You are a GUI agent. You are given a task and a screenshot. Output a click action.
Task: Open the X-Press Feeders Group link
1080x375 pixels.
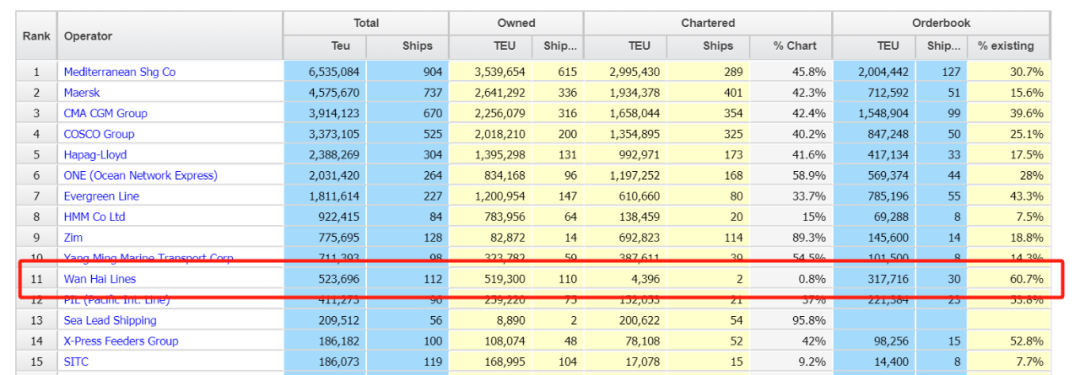pos(121,341)
